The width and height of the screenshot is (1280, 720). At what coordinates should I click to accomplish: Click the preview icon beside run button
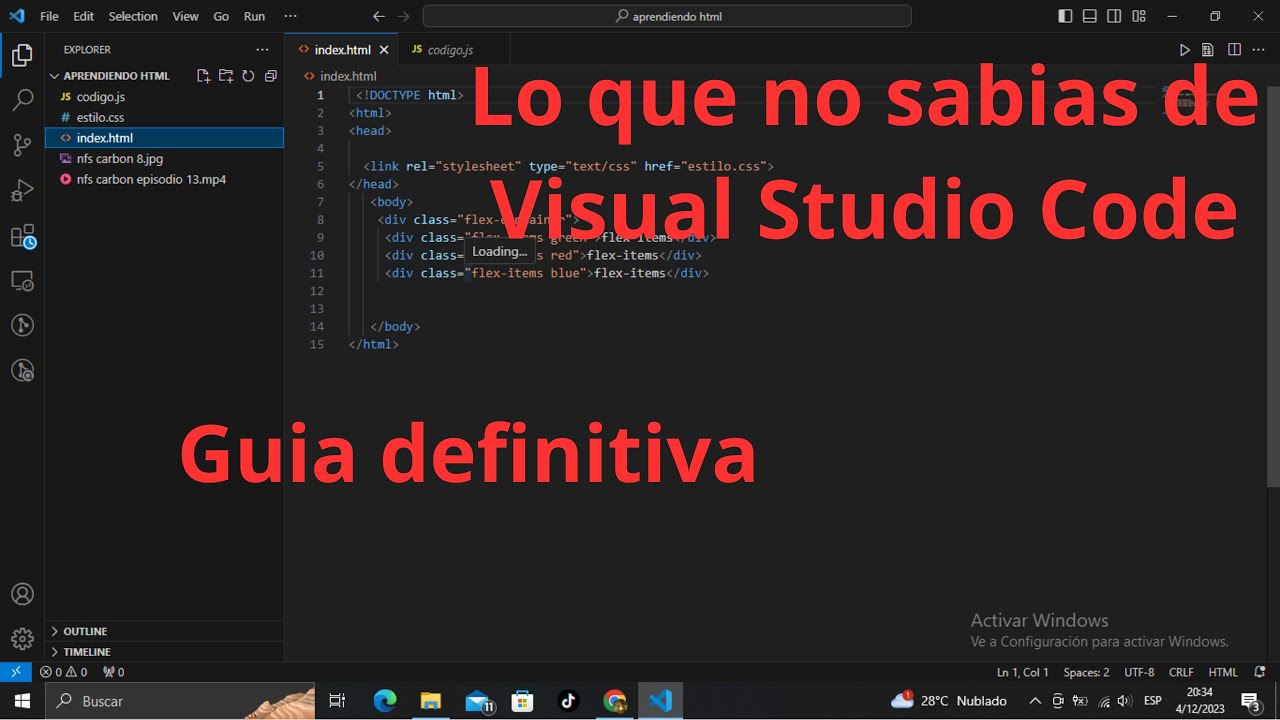[x=1208, y=50]
